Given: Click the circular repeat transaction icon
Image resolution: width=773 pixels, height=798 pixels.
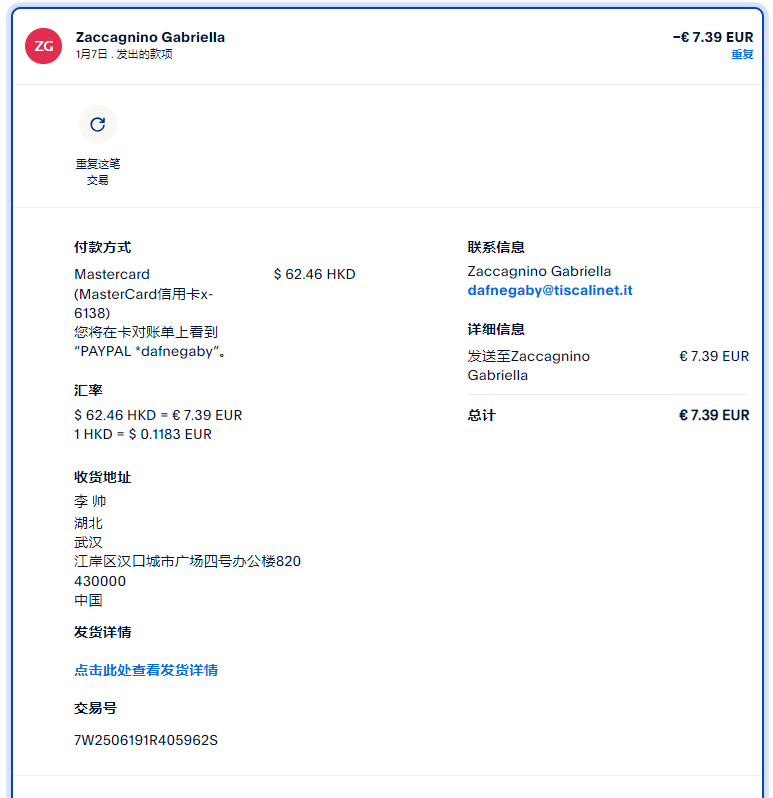Looking at the screenshot, I should click(97, 124).
